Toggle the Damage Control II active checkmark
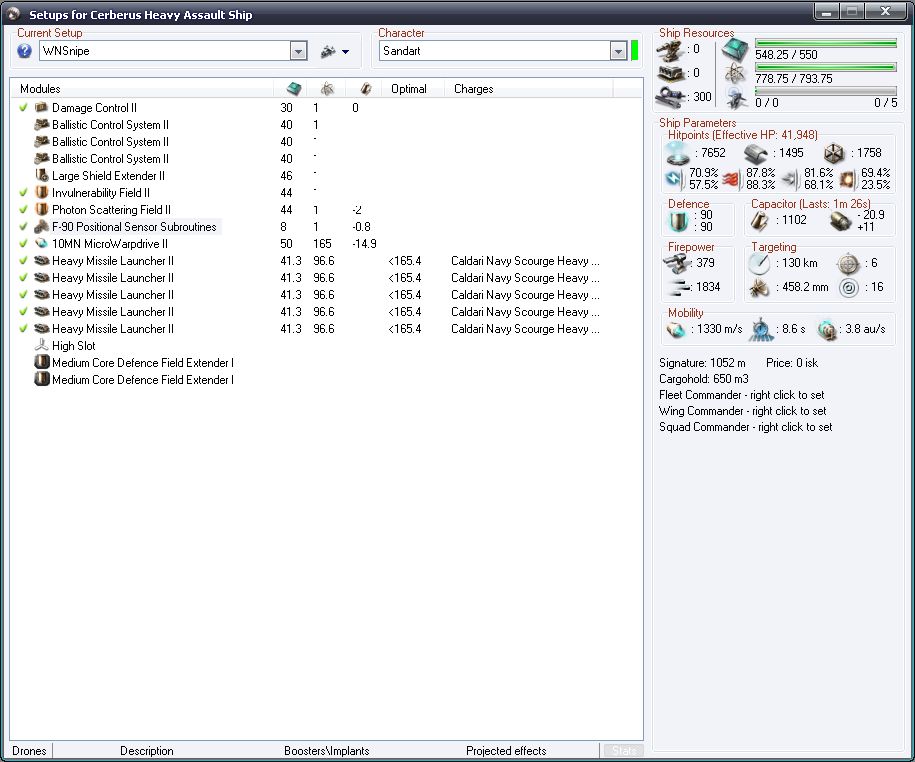 [23, 107]
